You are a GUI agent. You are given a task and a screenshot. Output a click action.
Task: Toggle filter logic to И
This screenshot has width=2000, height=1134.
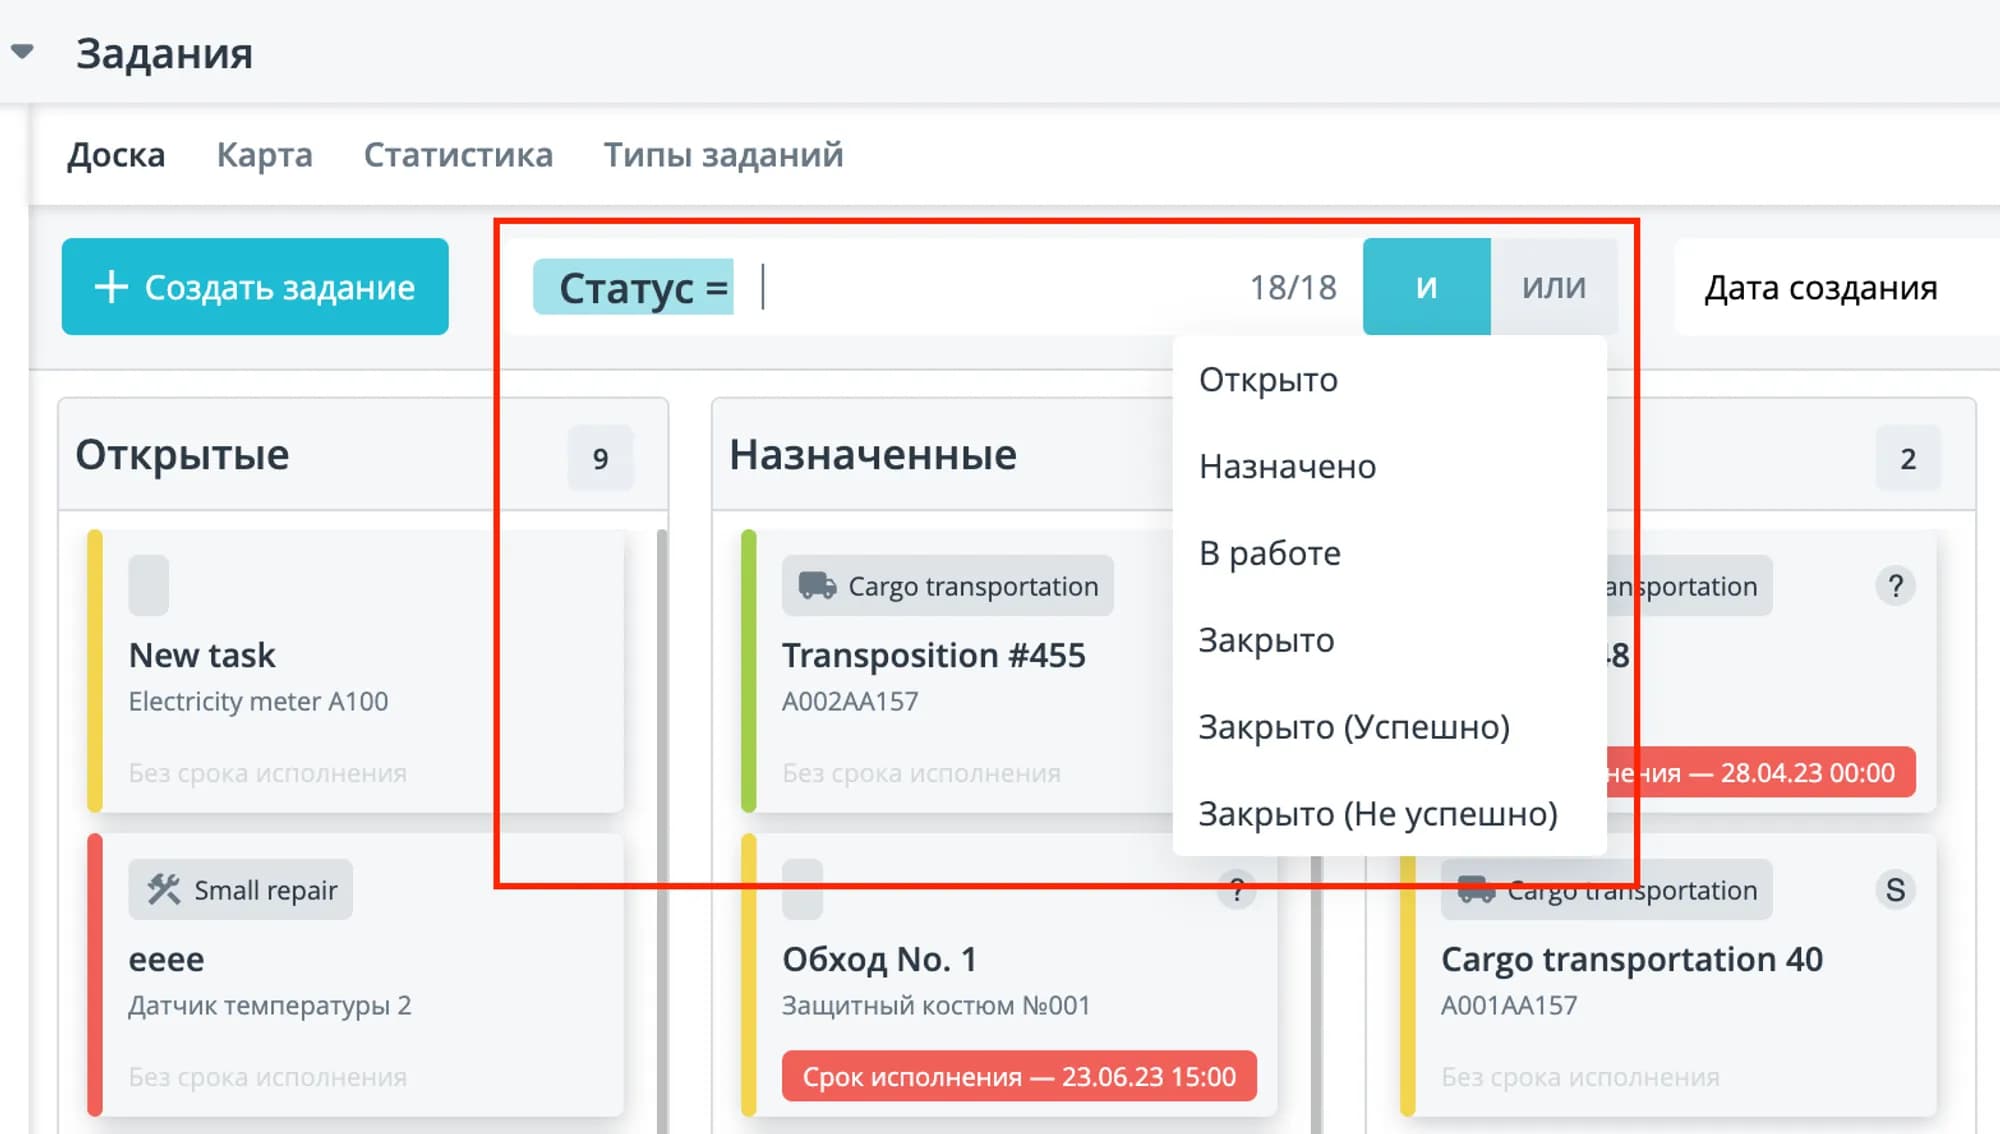pyautogui.click(x=1426, y=287)
